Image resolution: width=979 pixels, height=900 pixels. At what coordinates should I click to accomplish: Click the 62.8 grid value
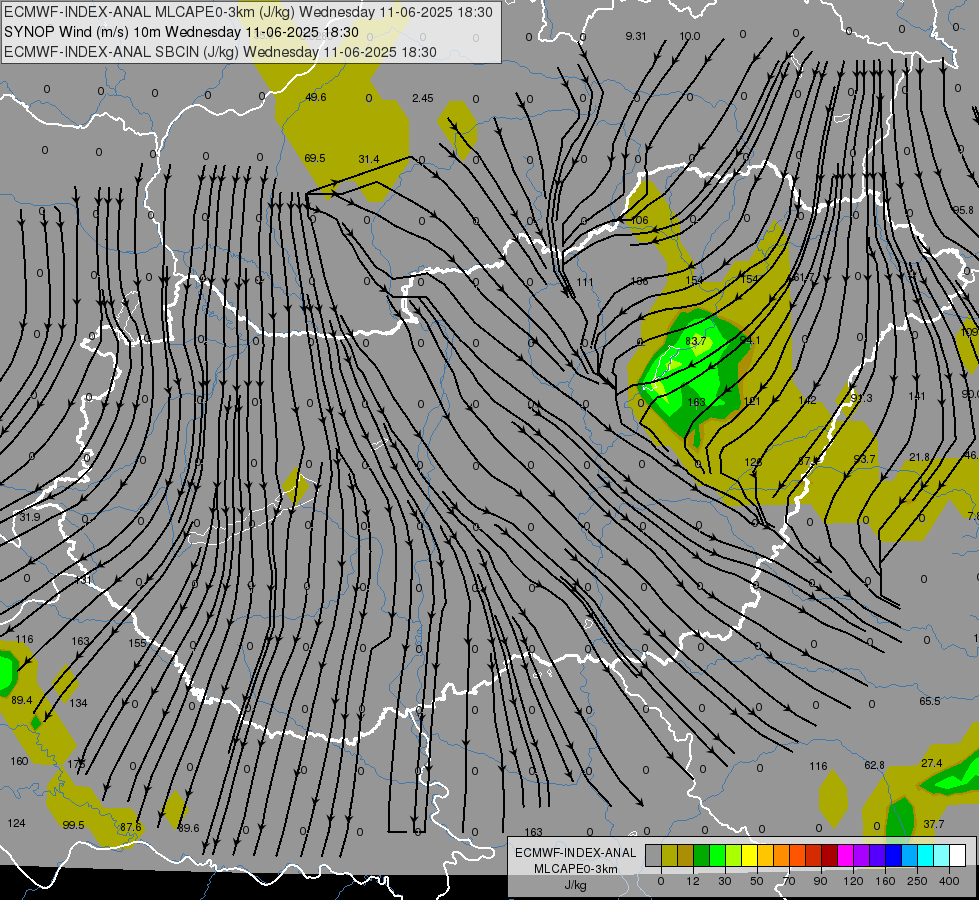pos(875,765)
